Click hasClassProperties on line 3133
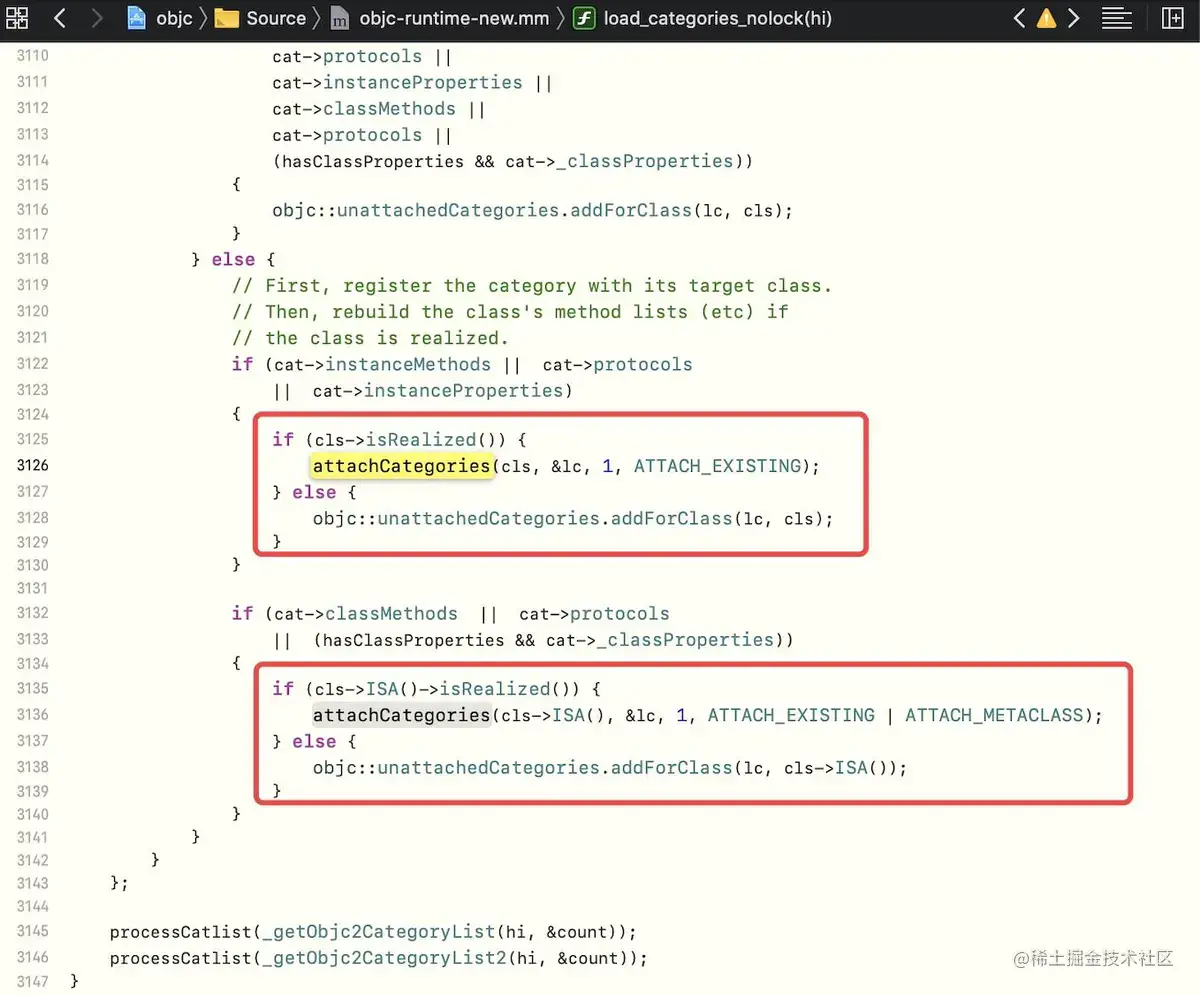Screen dimensions: 1200x995 [414, 640]
